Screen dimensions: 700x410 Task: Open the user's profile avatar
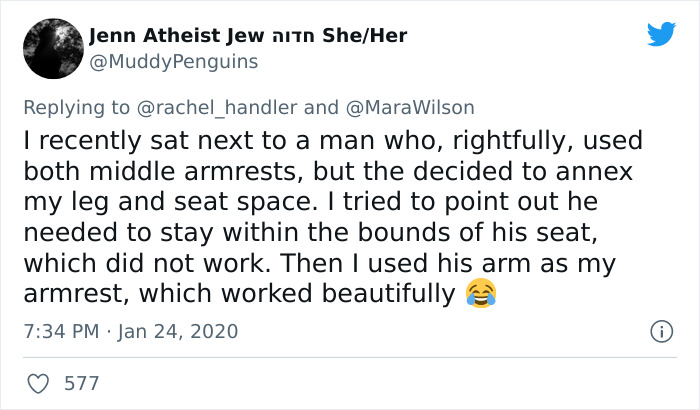[51, 48]
